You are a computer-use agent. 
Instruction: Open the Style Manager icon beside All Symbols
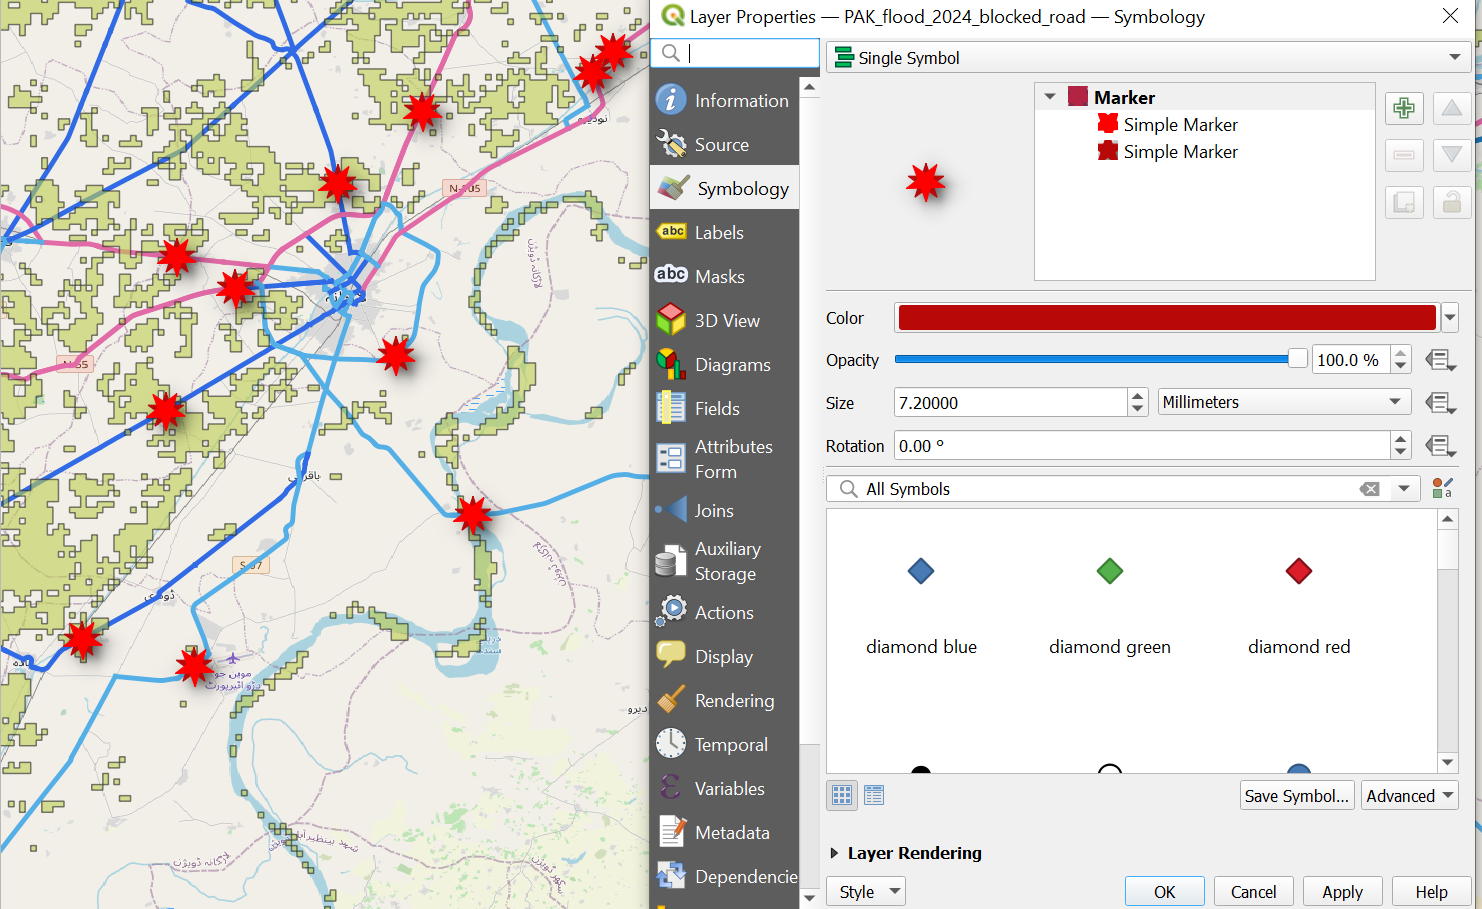click(x=1442, y=489)
